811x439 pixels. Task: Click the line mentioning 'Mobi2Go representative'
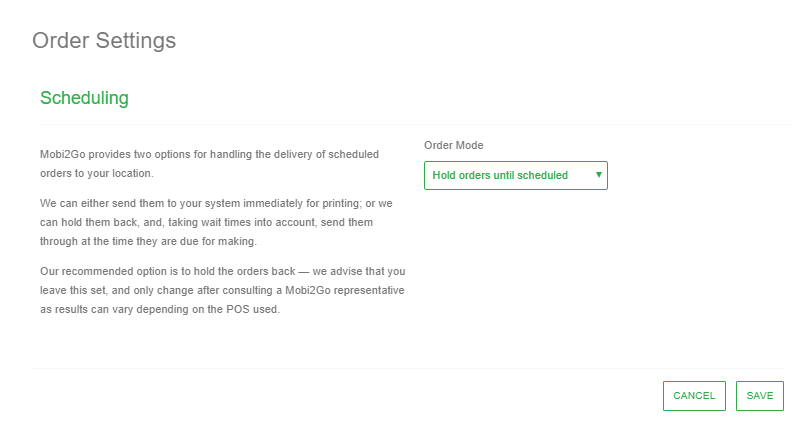click(221, 290)
